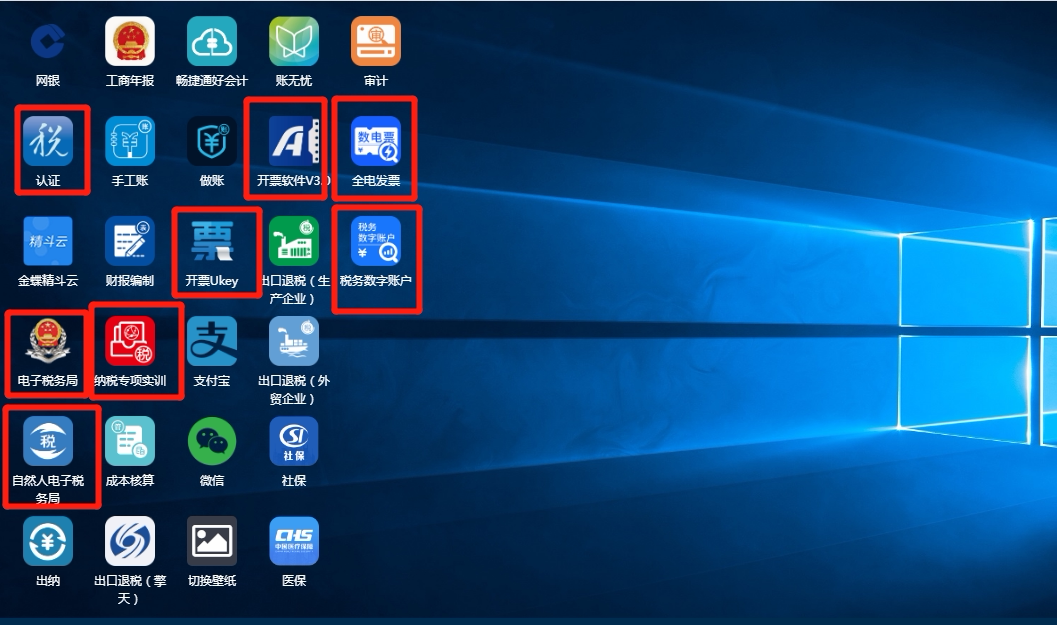Image resolution: width=1057 pixels, height=625 pixels.
Task: Launch the 医保 medical insurance icon
Action: tap(294, 541)
